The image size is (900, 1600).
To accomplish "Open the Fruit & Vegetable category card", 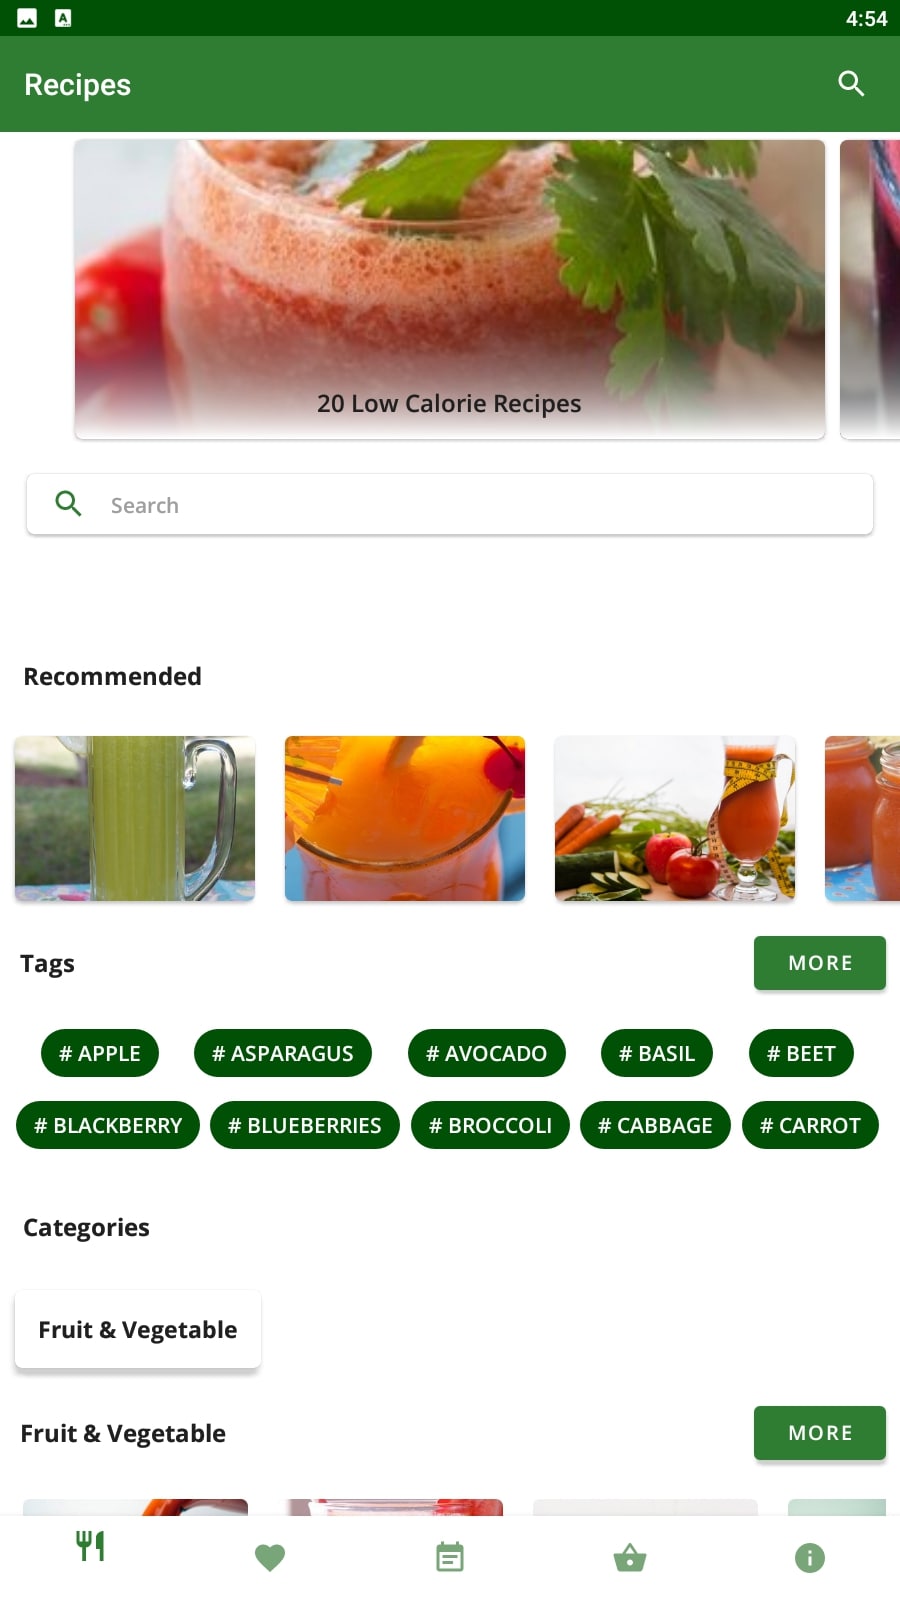I will coord(138,1329).
